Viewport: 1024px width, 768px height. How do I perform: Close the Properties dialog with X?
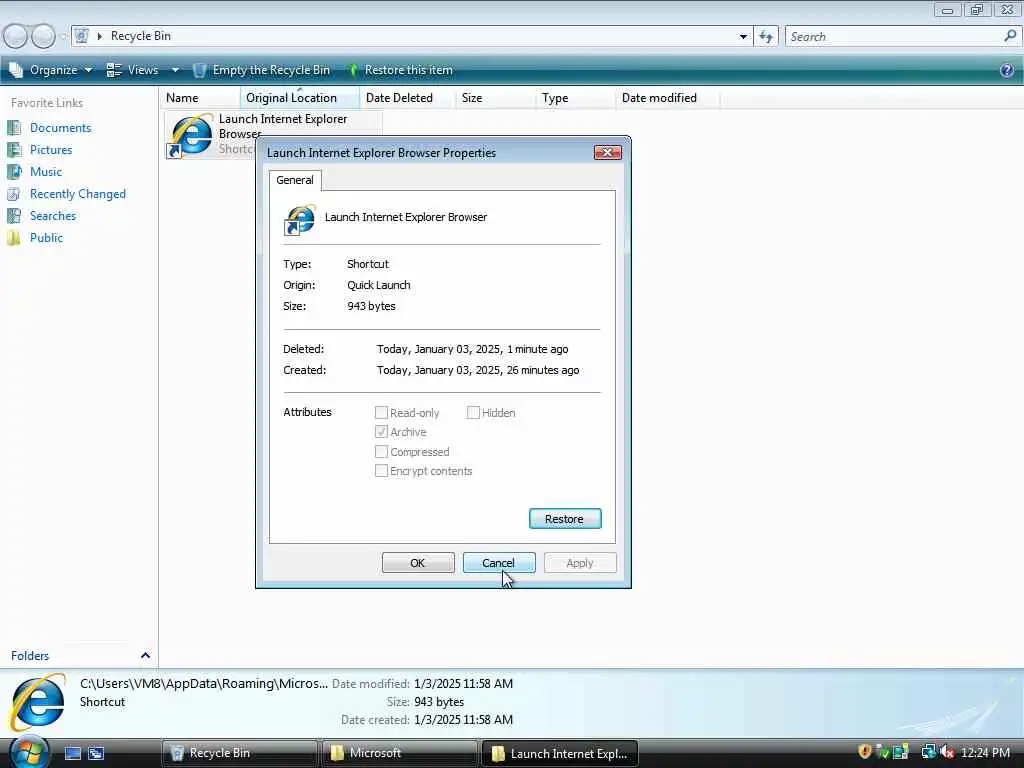point(607,152)
